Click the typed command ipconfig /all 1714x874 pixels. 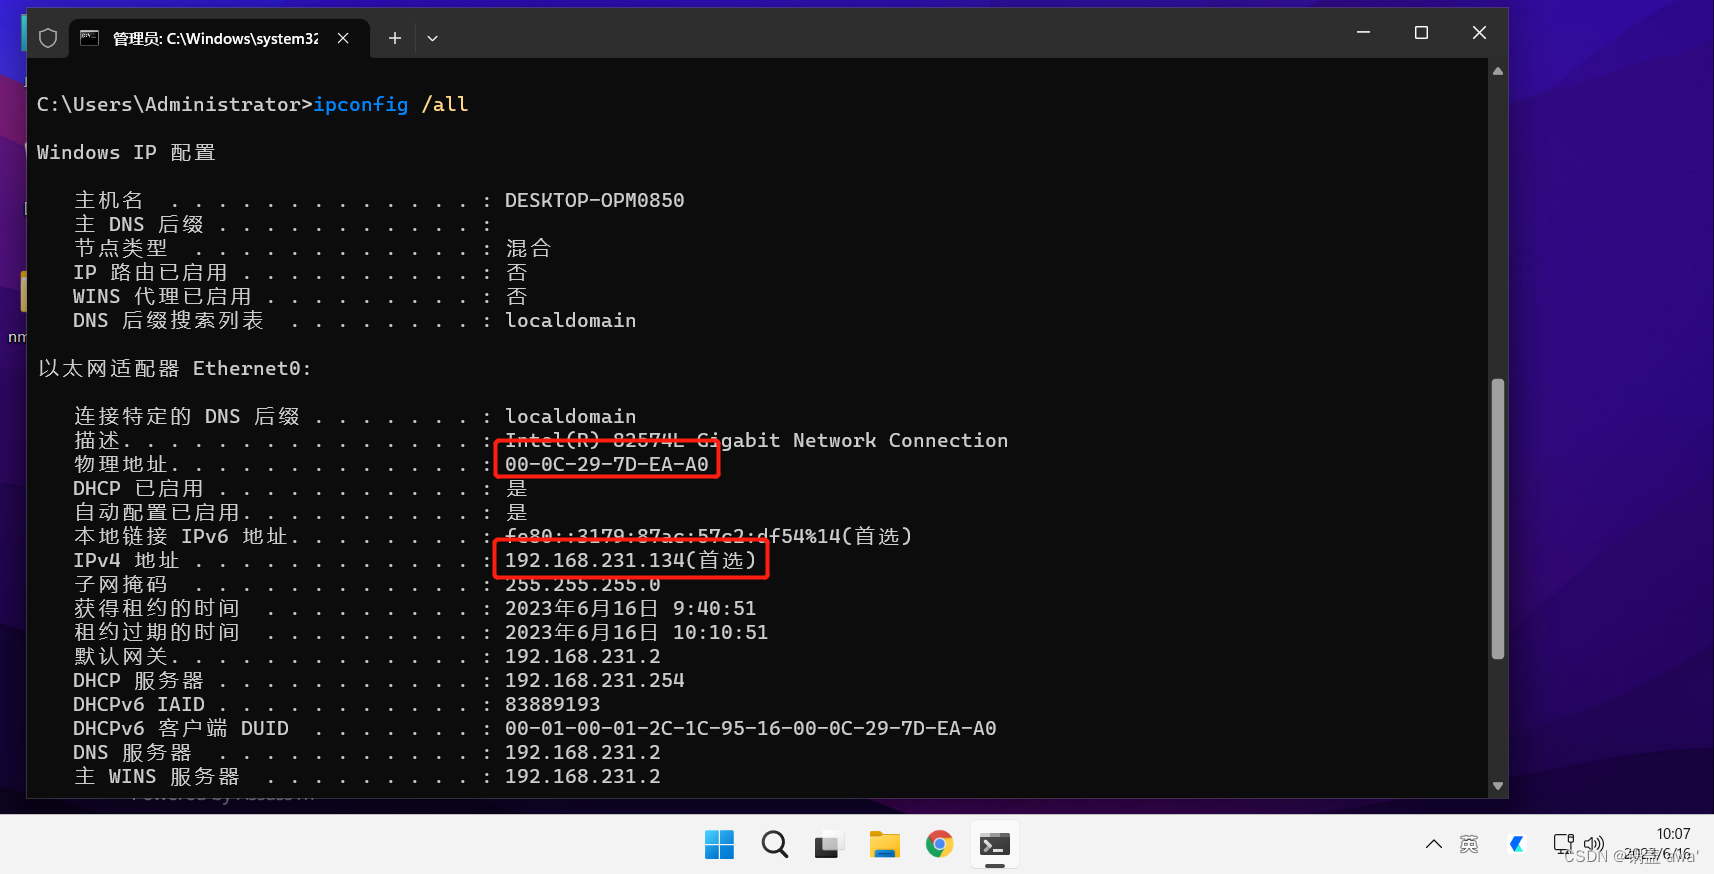[x=391, y=104]
